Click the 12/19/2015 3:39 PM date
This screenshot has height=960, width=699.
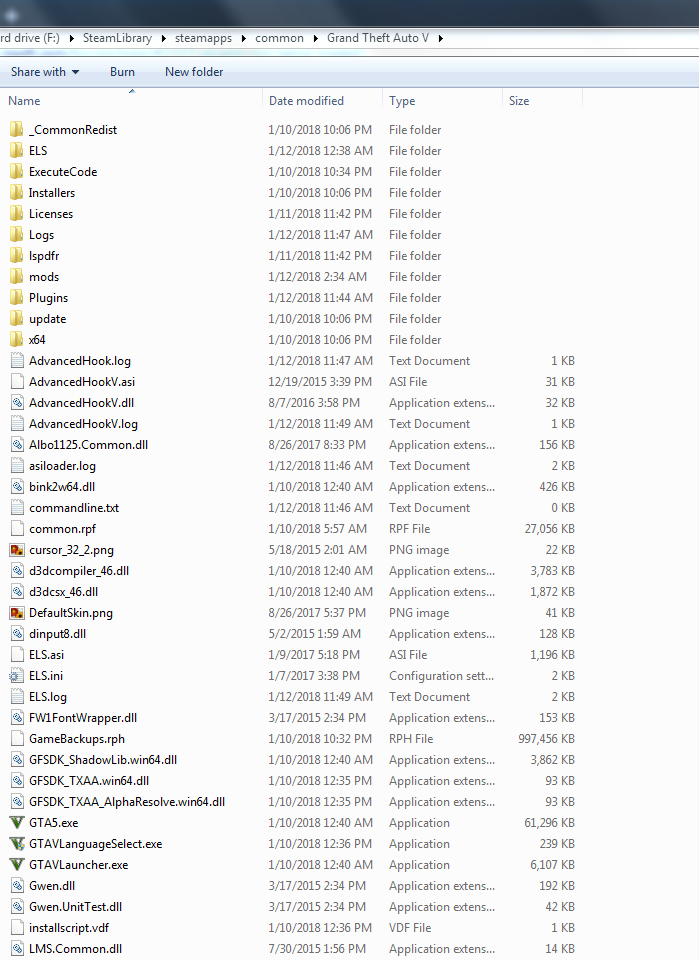[x=320, y=381]
